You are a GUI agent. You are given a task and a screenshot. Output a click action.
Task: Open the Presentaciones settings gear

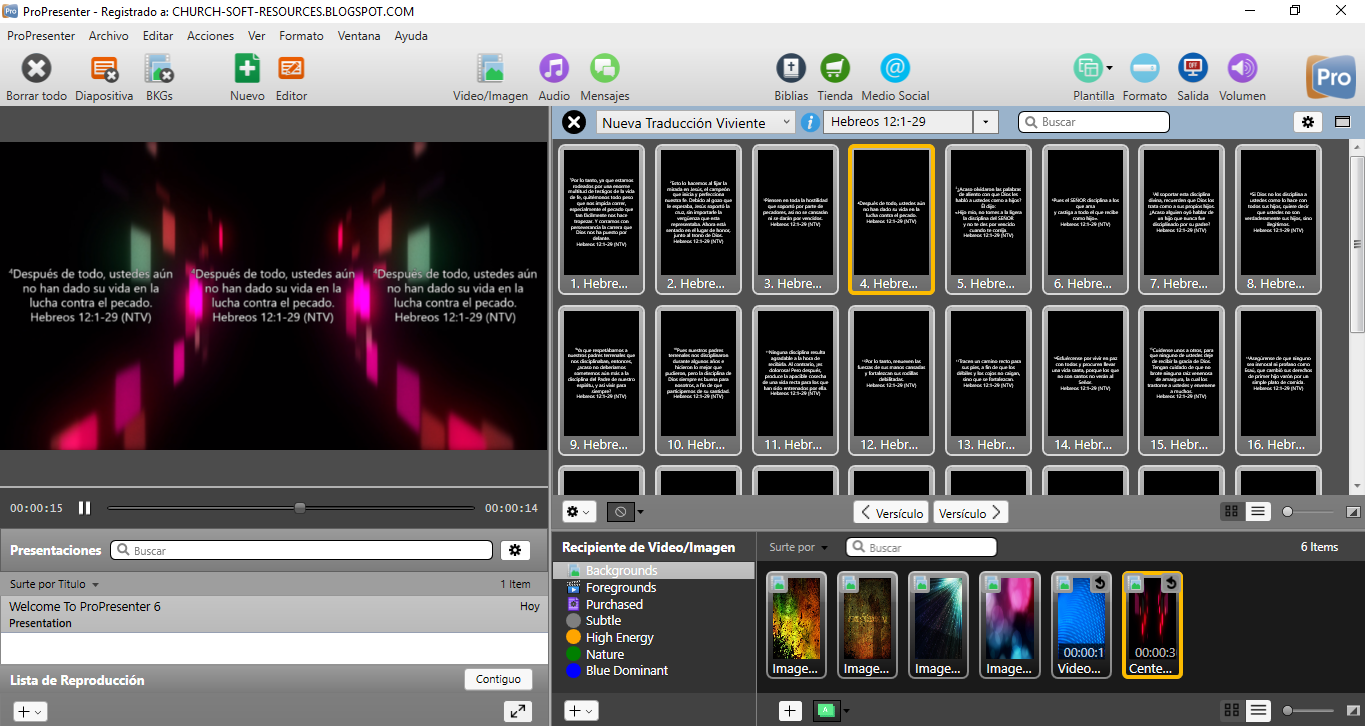(515, 550)
